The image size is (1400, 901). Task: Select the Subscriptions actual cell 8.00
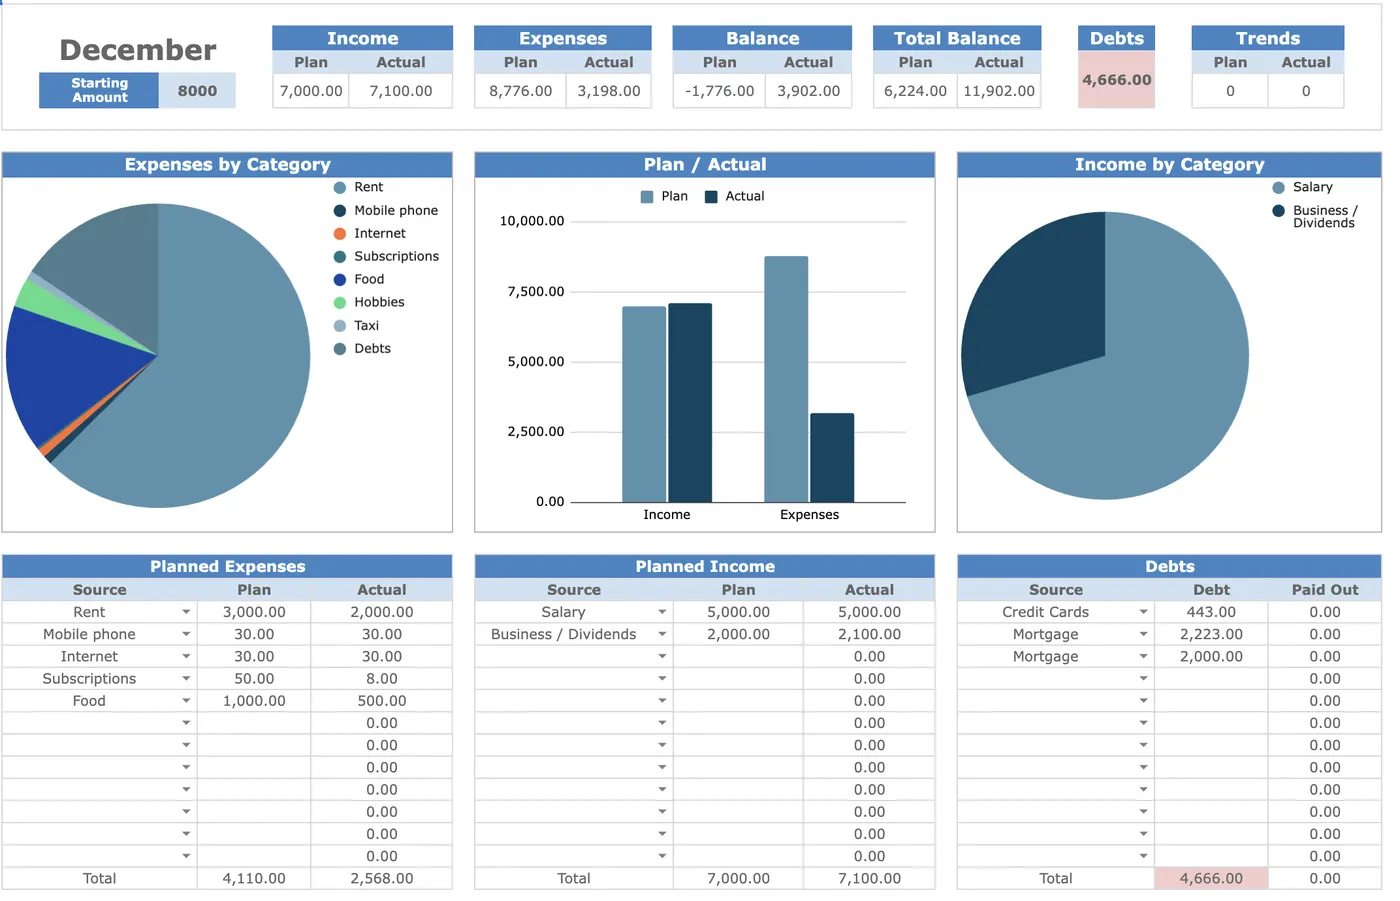pyautogui.click(x=382, y=679)
